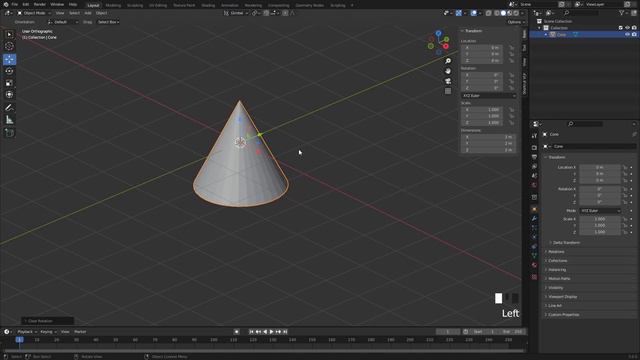Switch to the Sculpting workspace tab

pyautogui.click(x=135, y=5)
